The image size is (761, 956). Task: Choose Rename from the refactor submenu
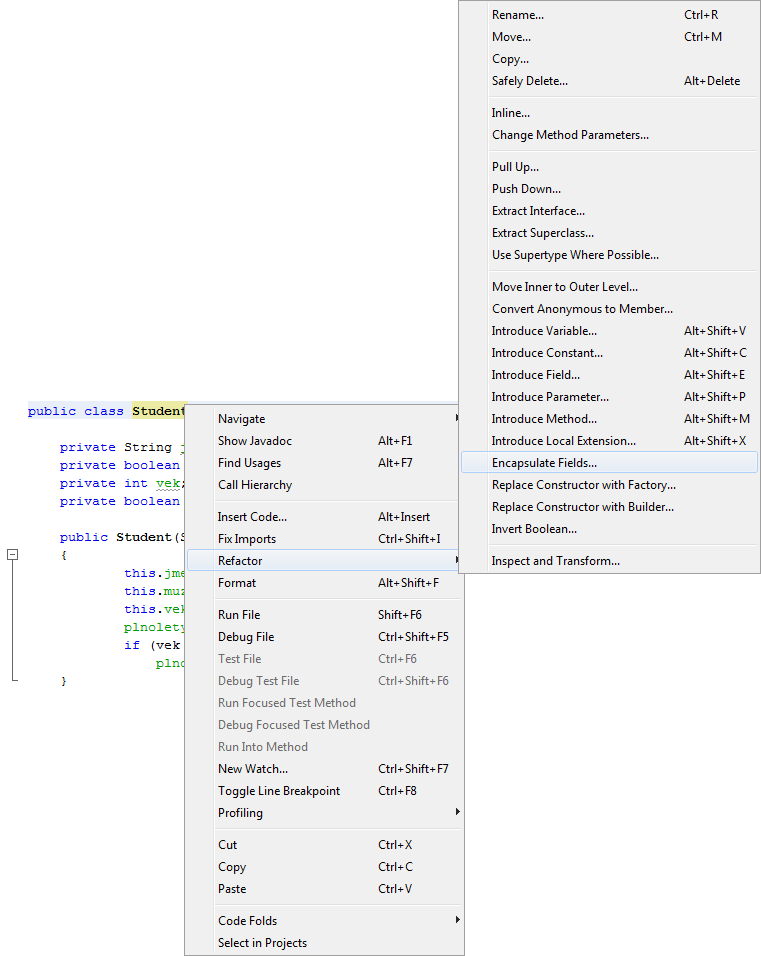pyautogui.click(x=518, y=15)
